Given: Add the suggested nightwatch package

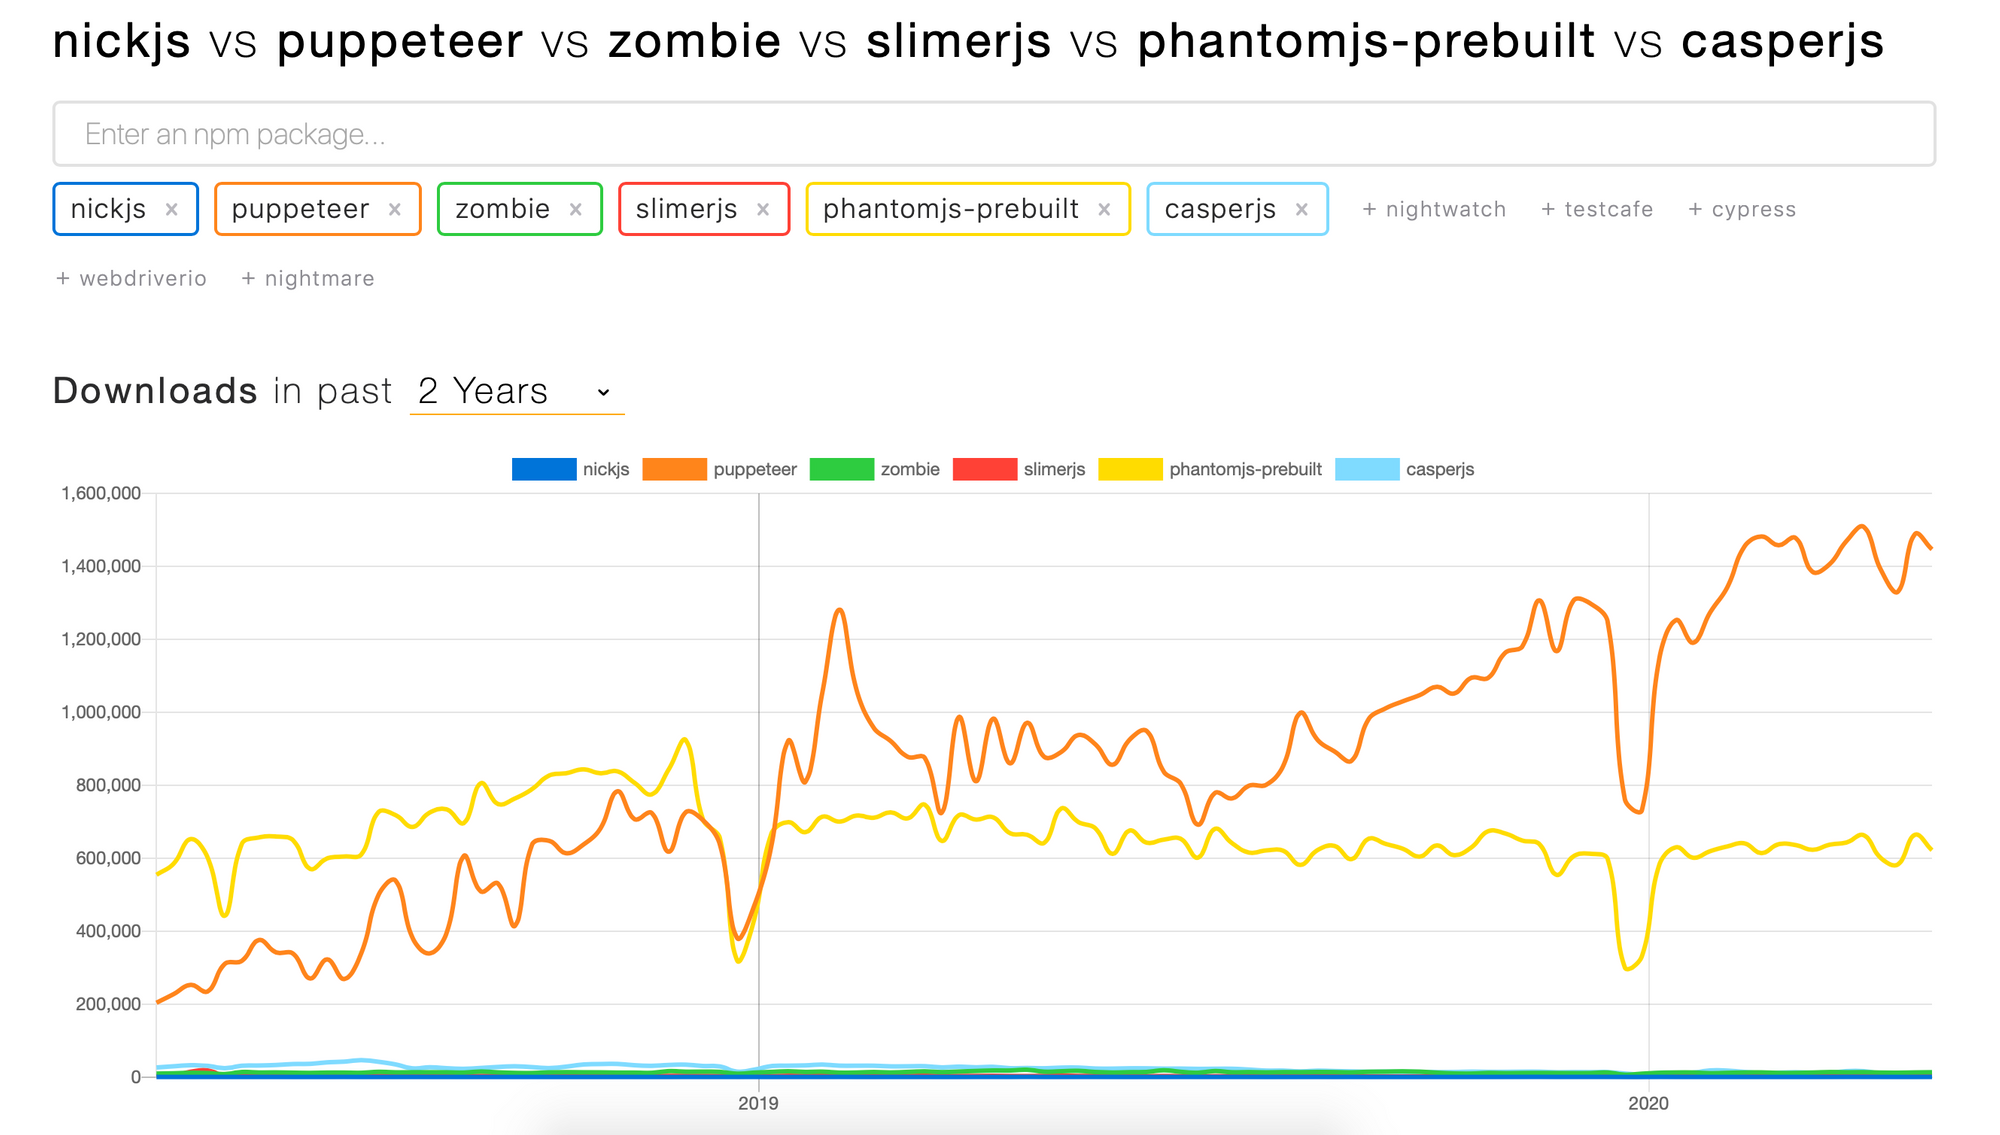Looking at the screenshot, I should [1434, 210].
